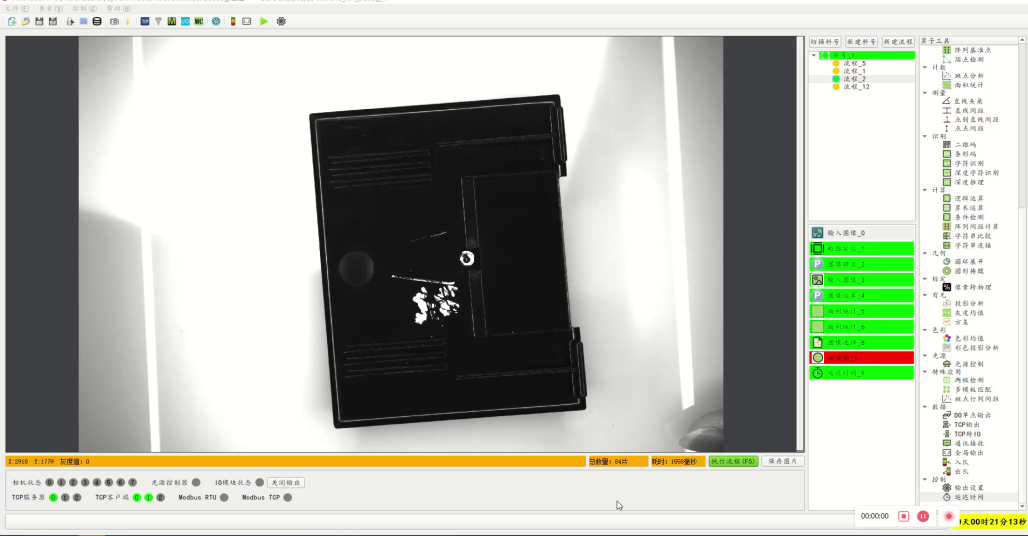Click the camera icon in the toolbar
The image size is (1028, 536).
pos(114,21)
